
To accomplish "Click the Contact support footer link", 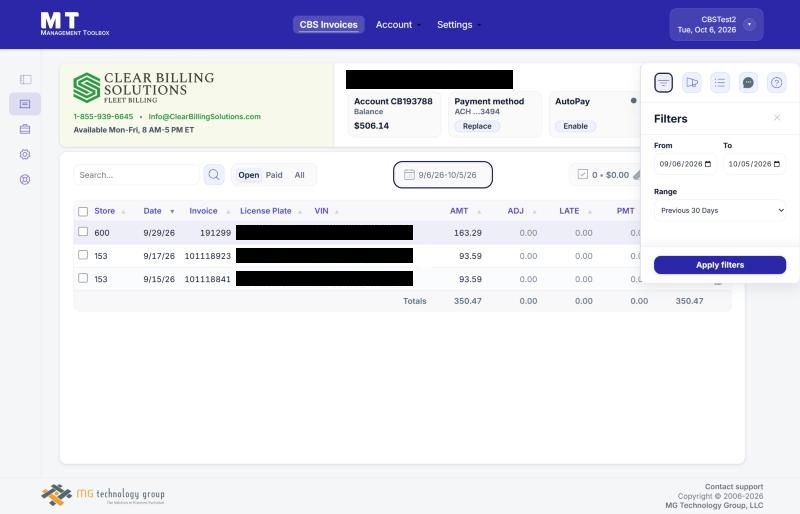I will coord(734,486).
